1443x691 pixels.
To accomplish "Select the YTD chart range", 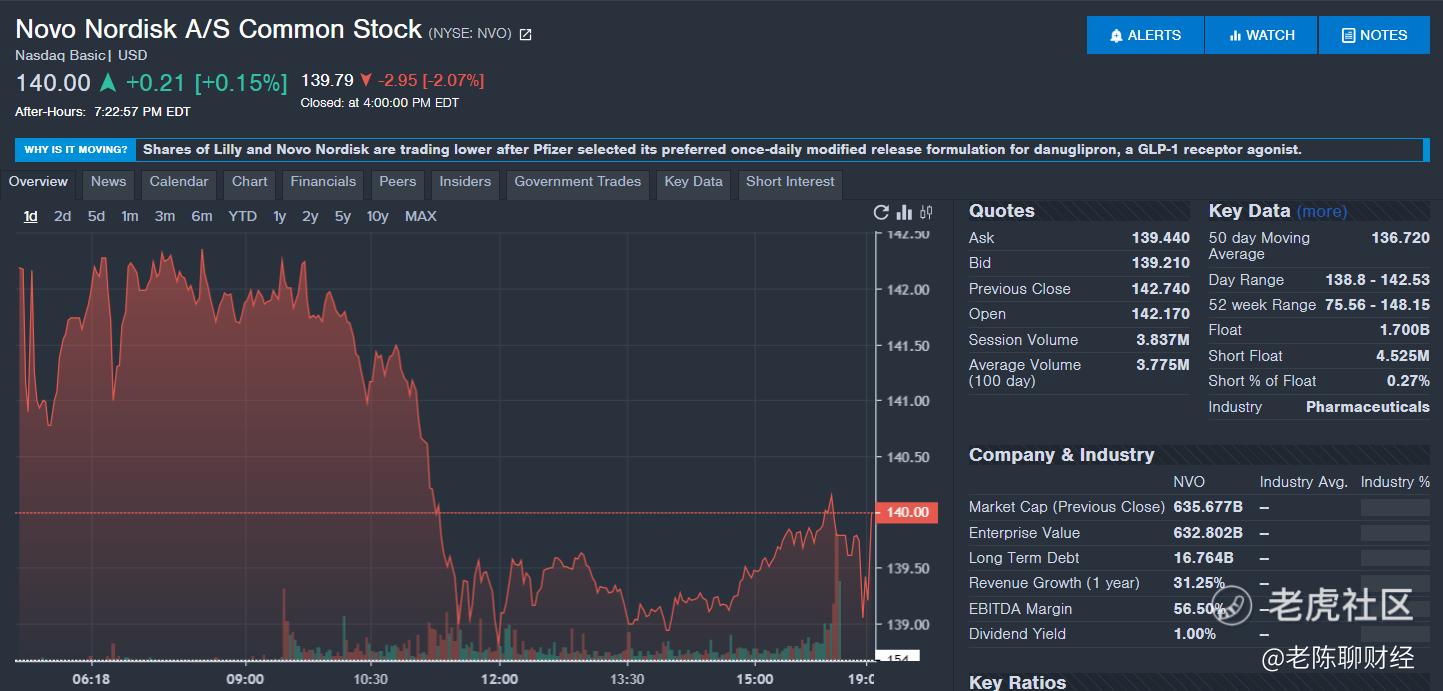I will [x=242, y=216].
